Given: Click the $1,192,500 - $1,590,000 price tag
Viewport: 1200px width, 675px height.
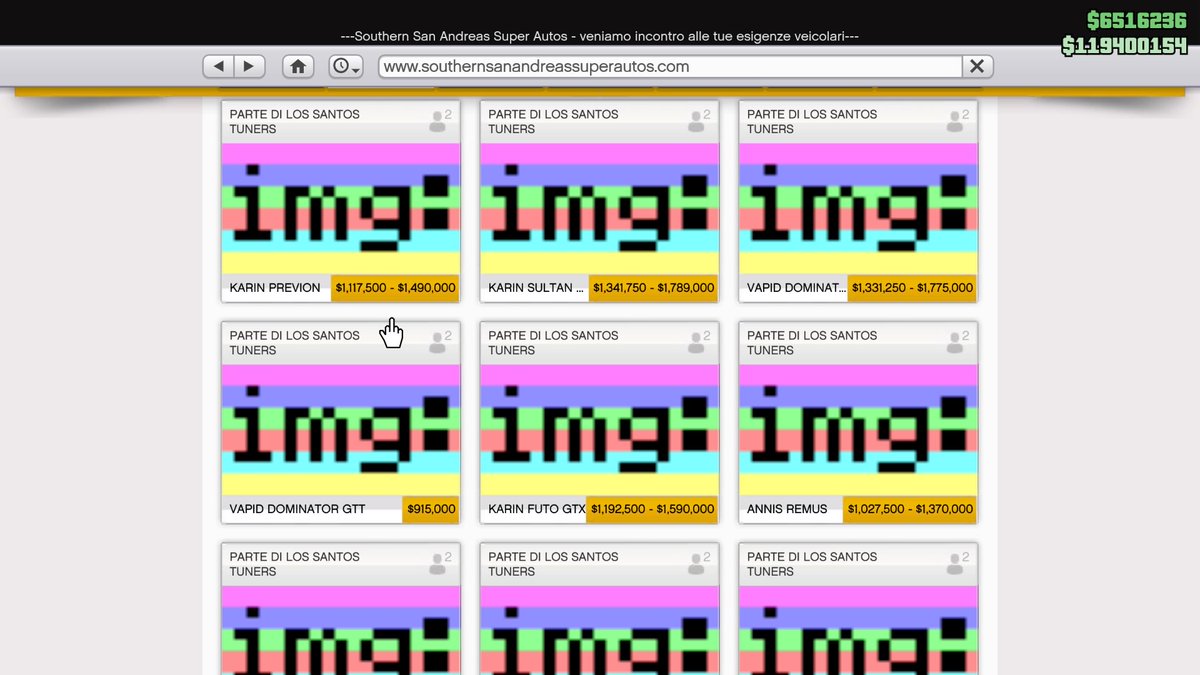Looking at the screenshot, I should click(652, 509).
